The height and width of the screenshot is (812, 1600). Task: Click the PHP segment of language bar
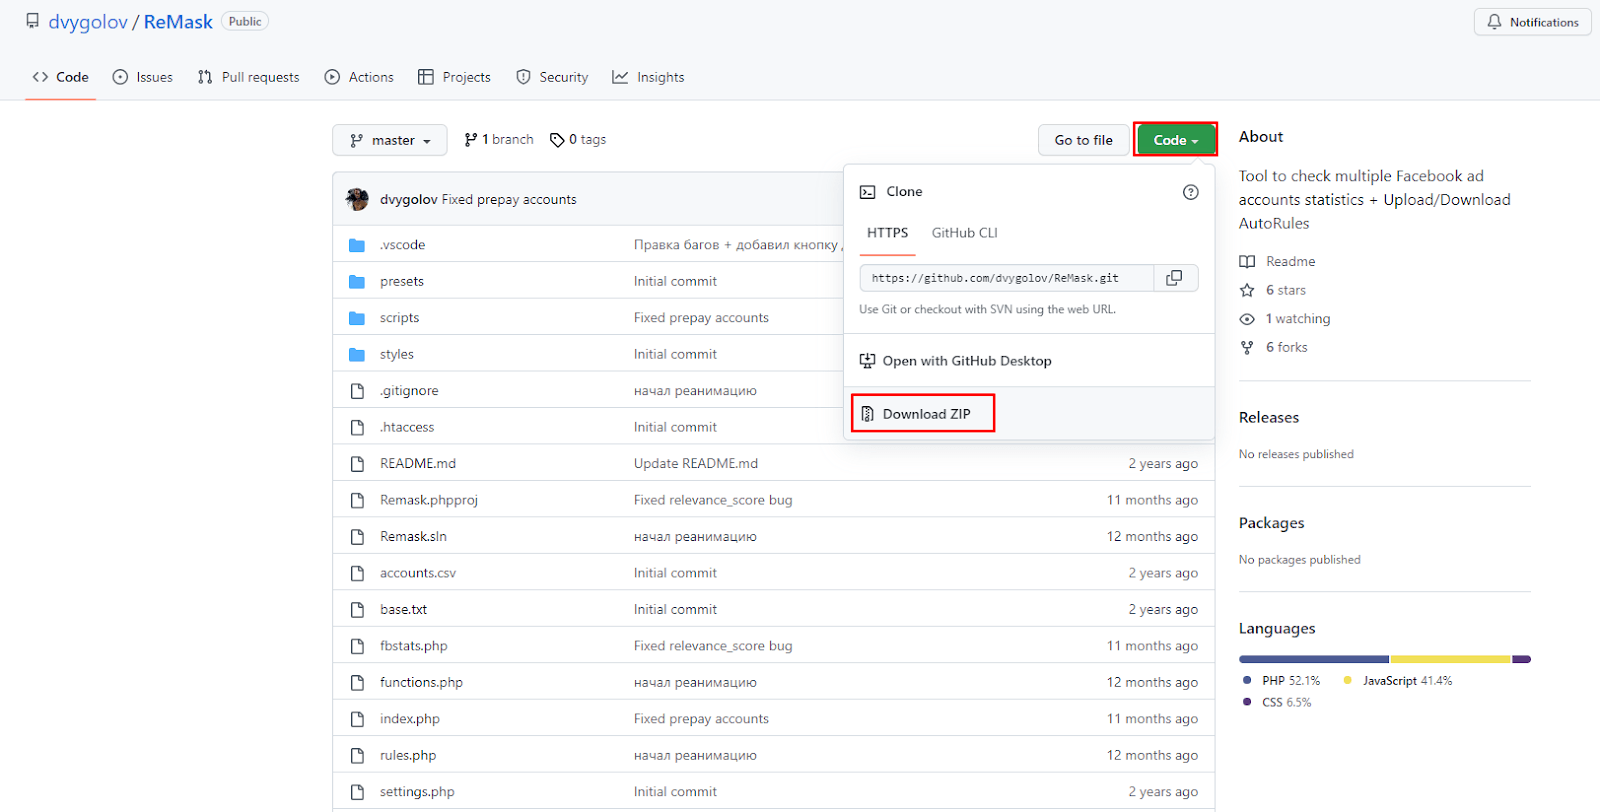(1314, 659)
